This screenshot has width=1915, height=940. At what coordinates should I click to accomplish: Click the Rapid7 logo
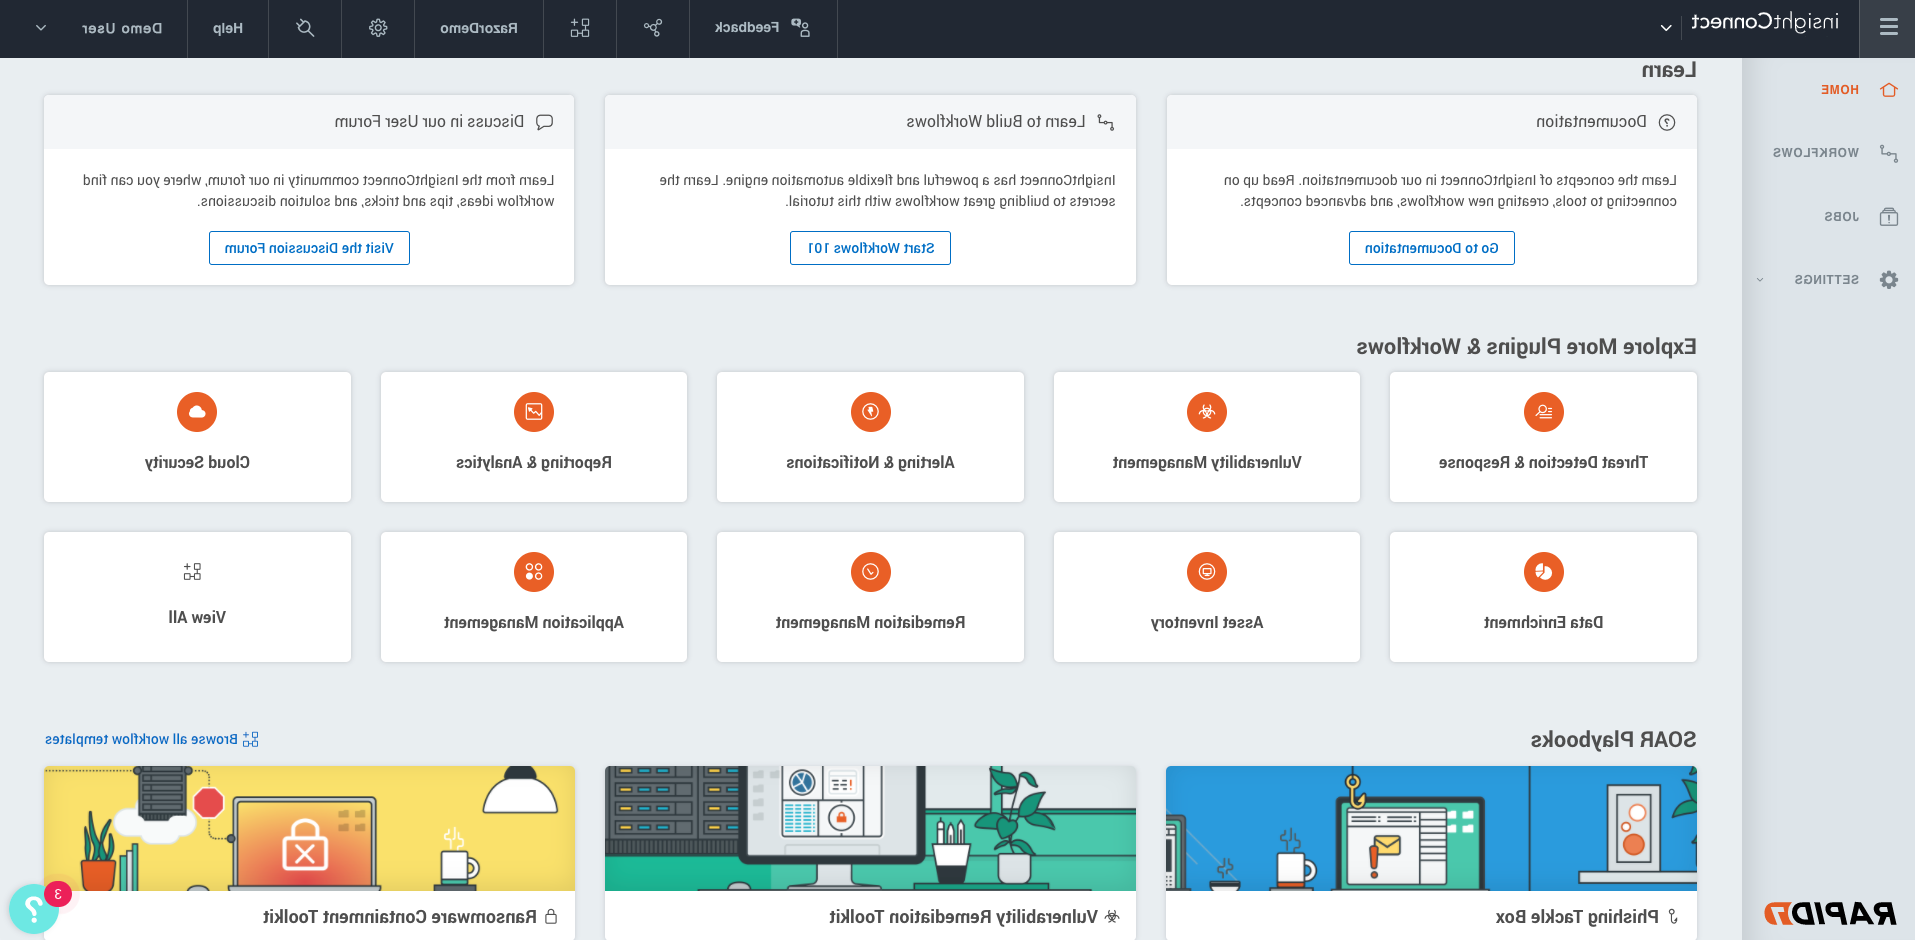tap(1830, 913)
